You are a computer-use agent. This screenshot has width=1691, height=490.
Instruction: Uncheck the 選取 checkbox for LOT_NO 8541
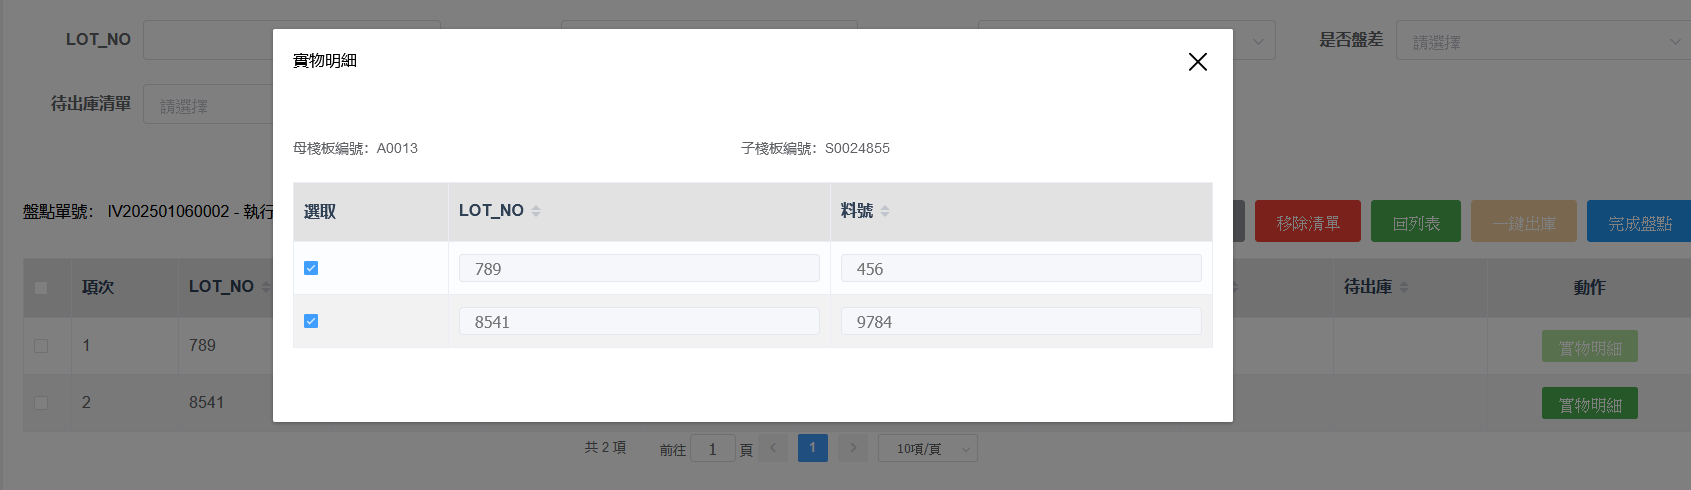[x=311, y=321]
